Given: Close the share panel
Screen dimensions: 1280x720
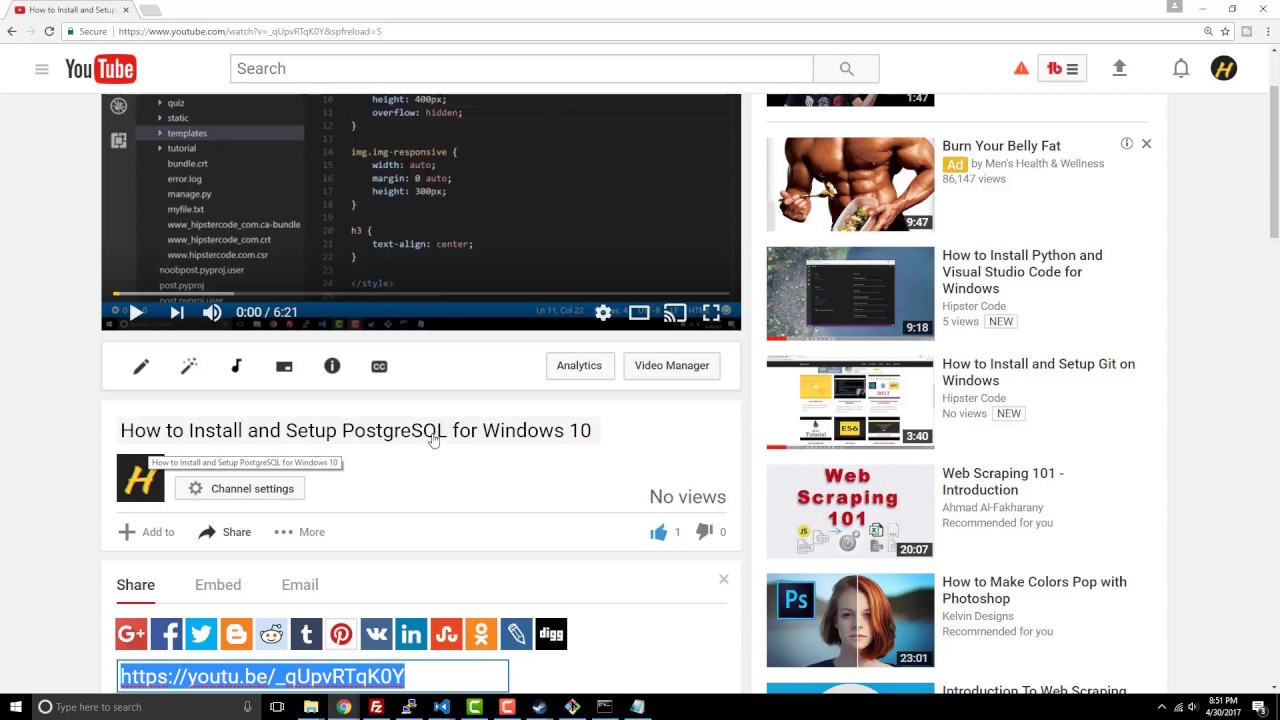Looking at the screenshot, I should (724, 579).
